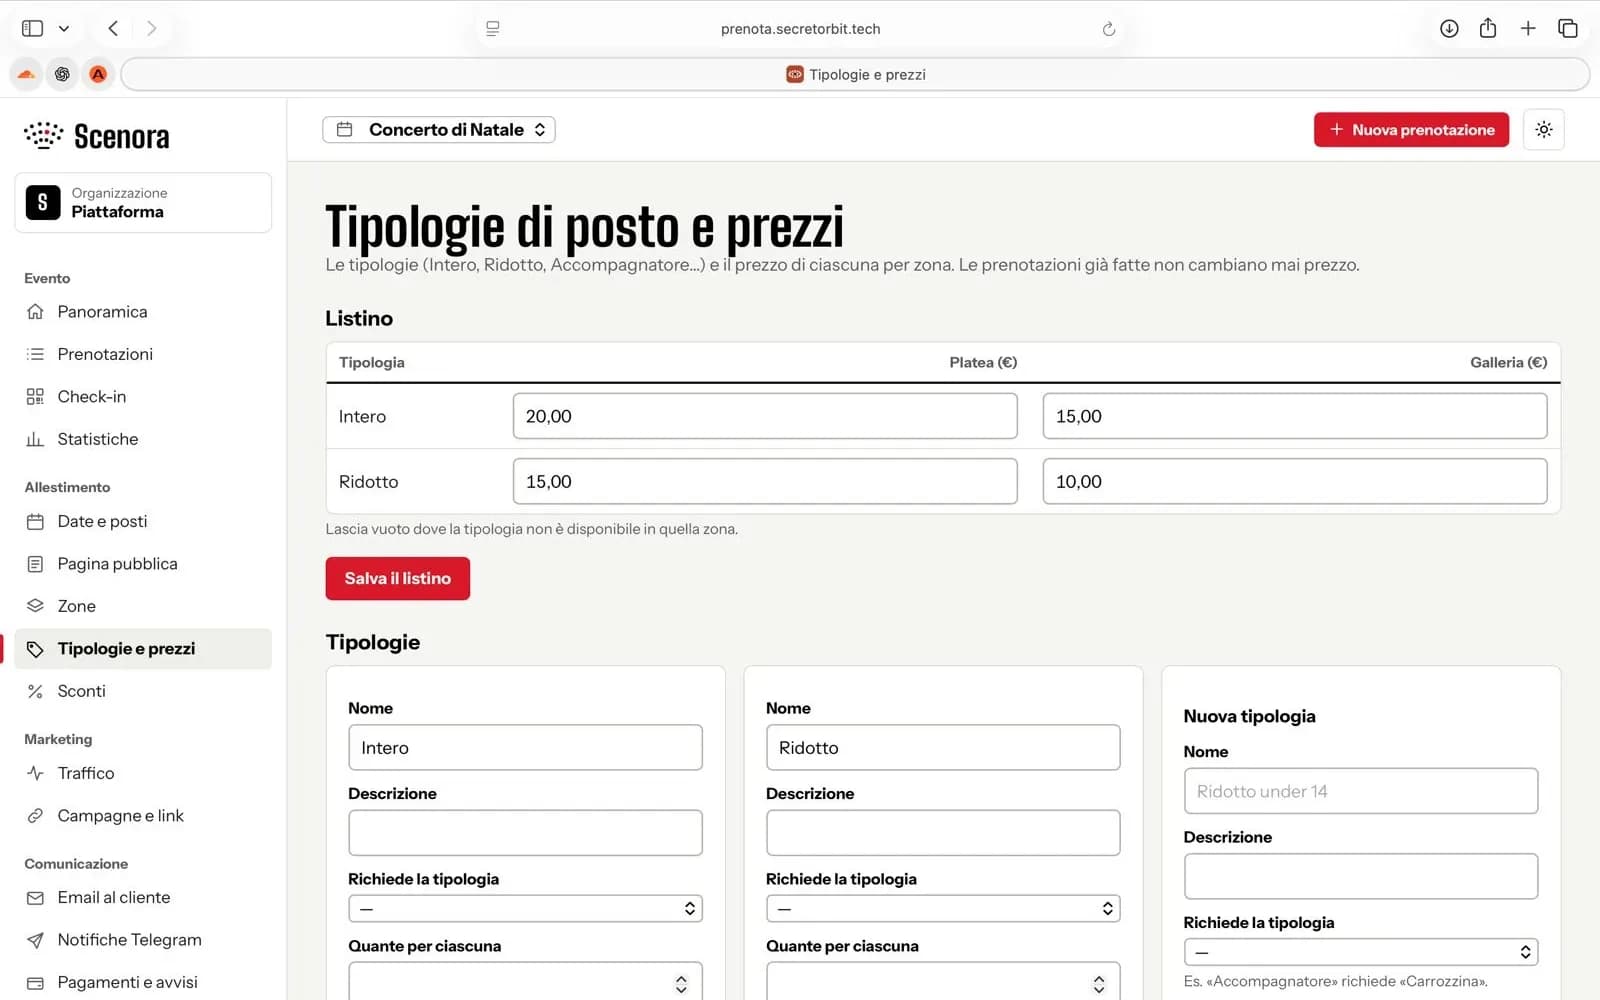This screenshot has width=1600, height=1000.
Task: Open Notifiche Telegram page
Action: [x=143, y=940]
